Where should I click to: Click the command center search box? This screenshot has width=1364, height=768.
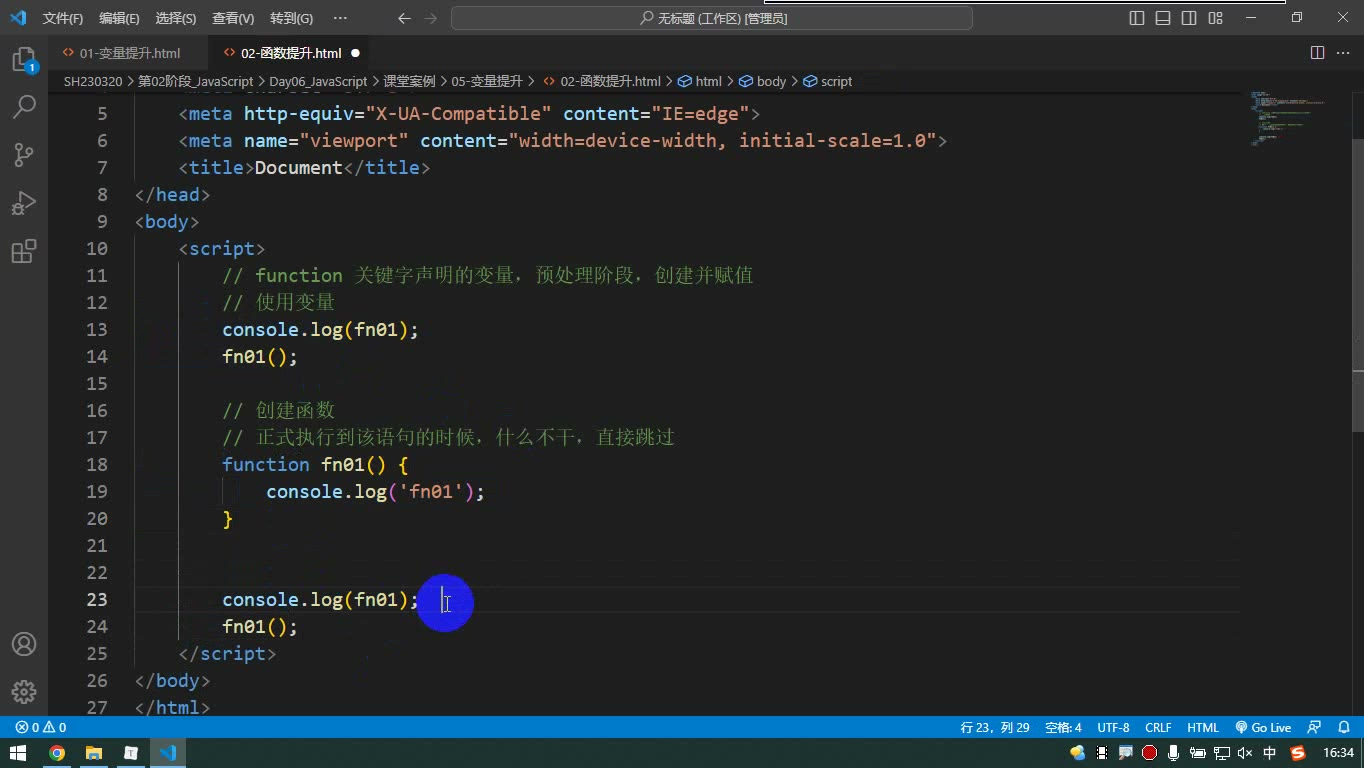tap(712, 18)
